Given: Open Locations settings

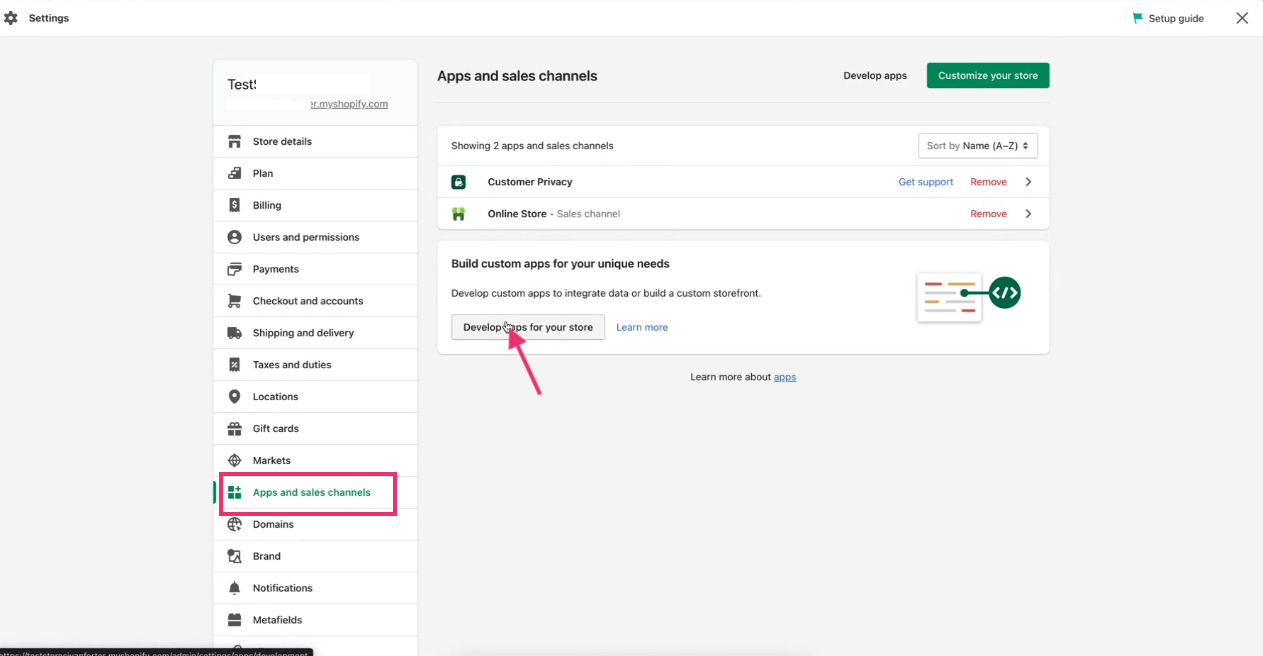Looking at the screenshot, I should click(315, 397).
